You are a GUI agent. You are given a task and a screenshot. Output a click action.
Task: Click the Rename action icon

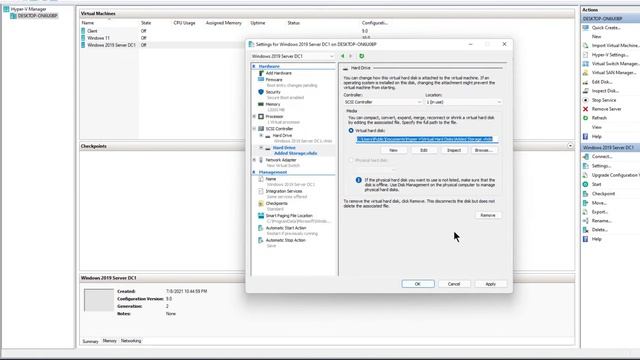586,221
